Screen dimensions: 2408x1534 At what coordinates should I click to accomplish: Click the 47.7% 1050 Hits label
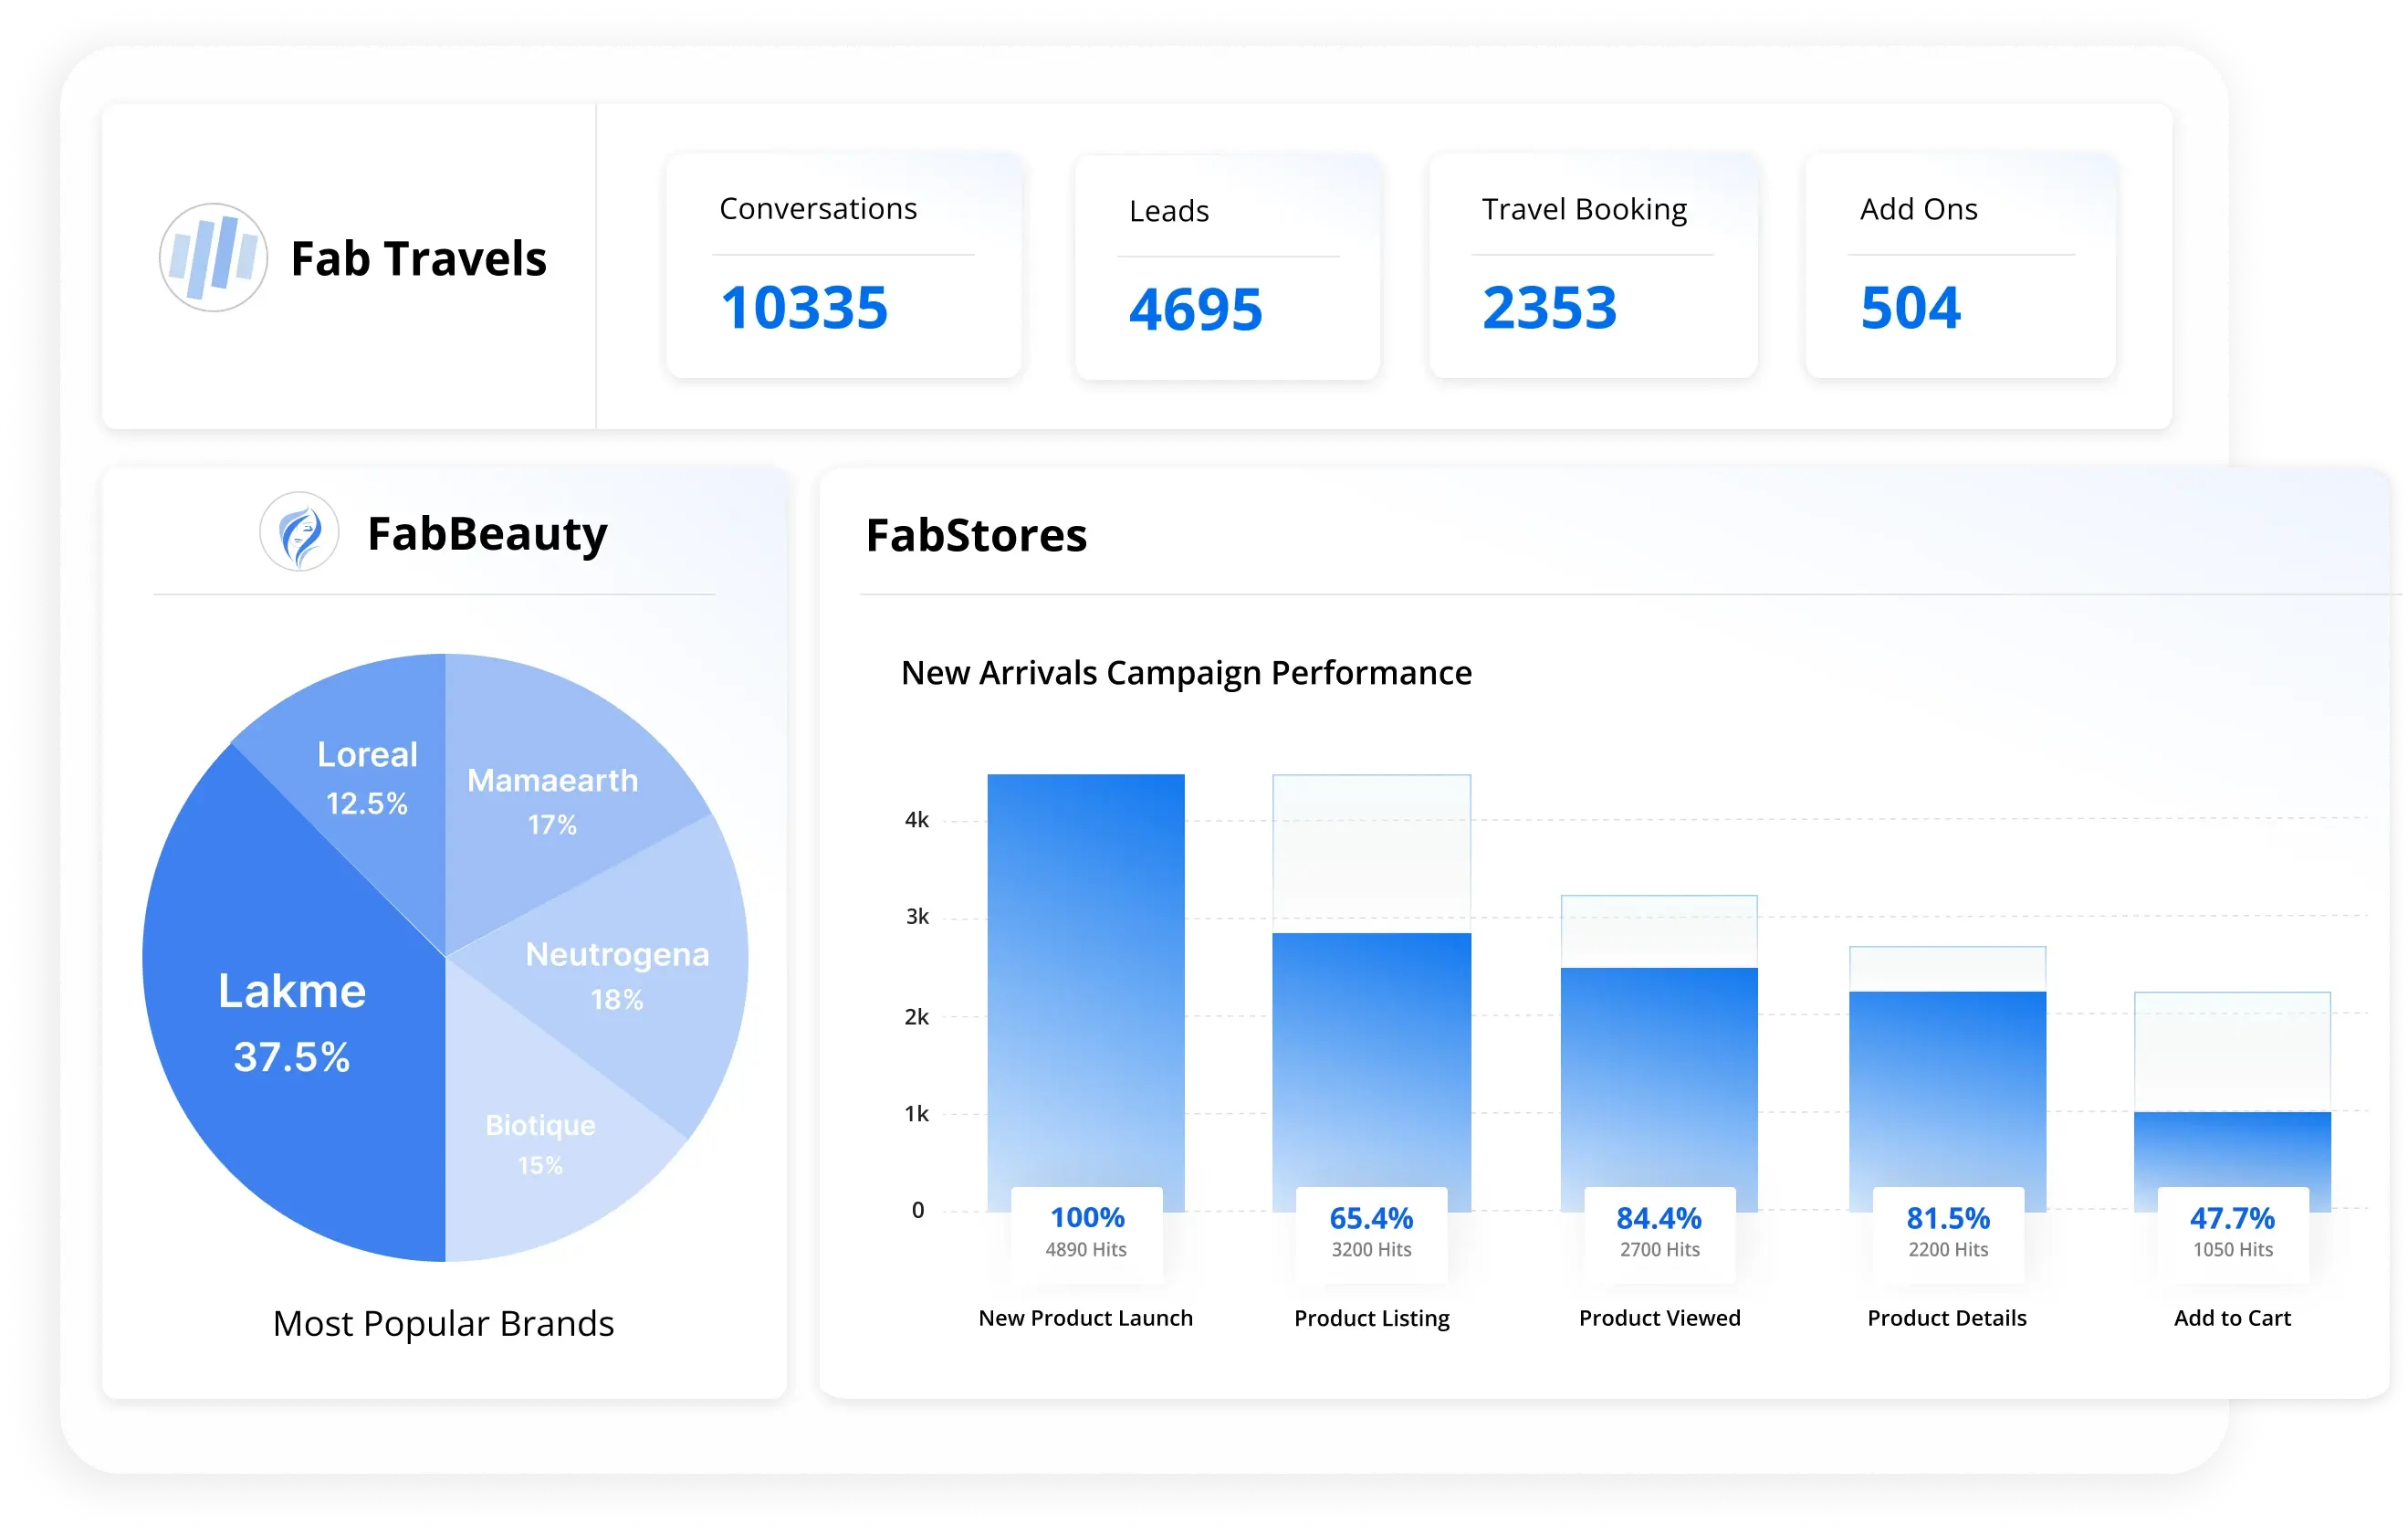point(2232,1233)
